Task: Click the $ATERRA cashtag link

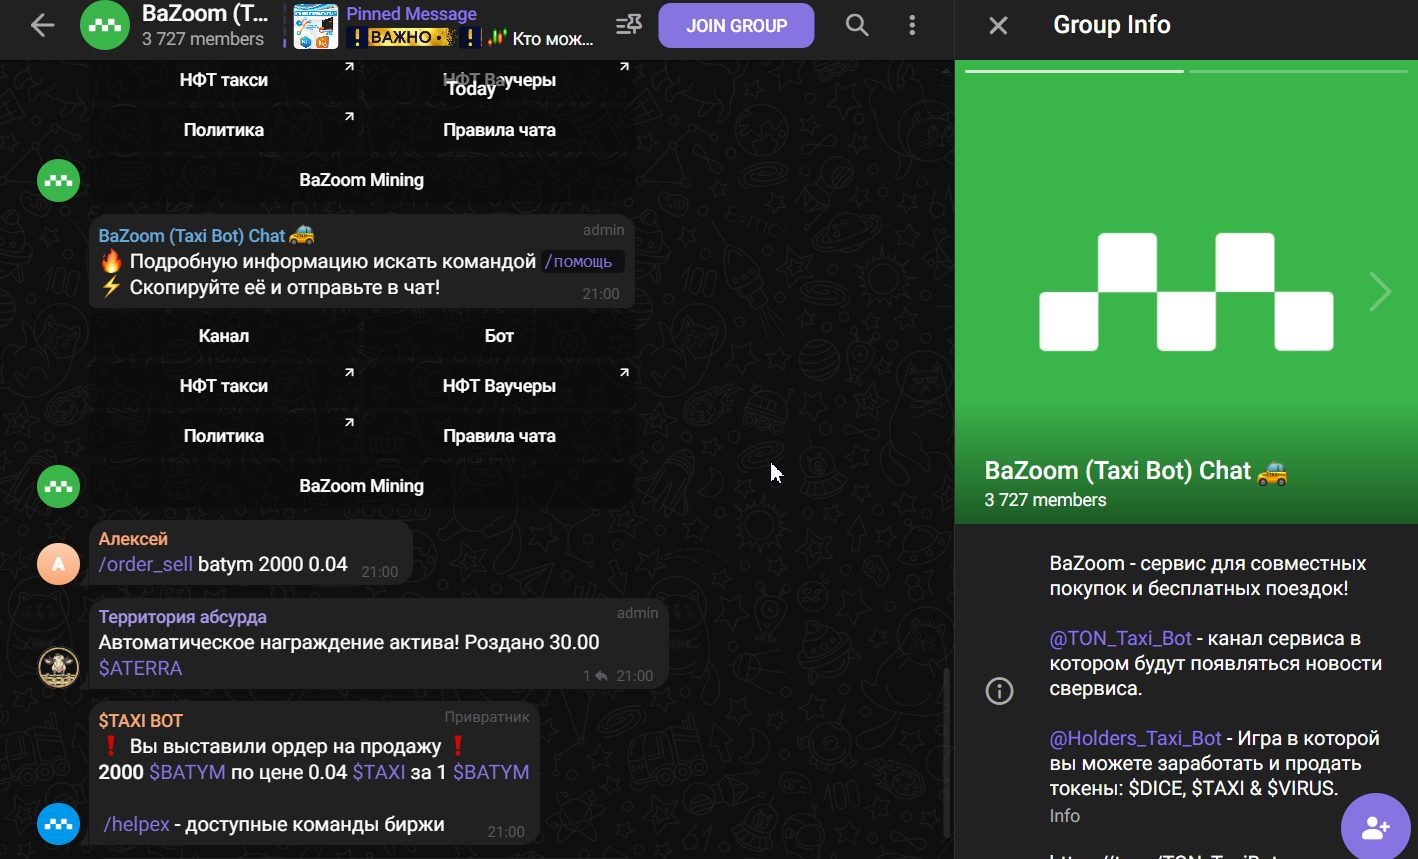Action: pyautogui.click(x=140, y=668)
